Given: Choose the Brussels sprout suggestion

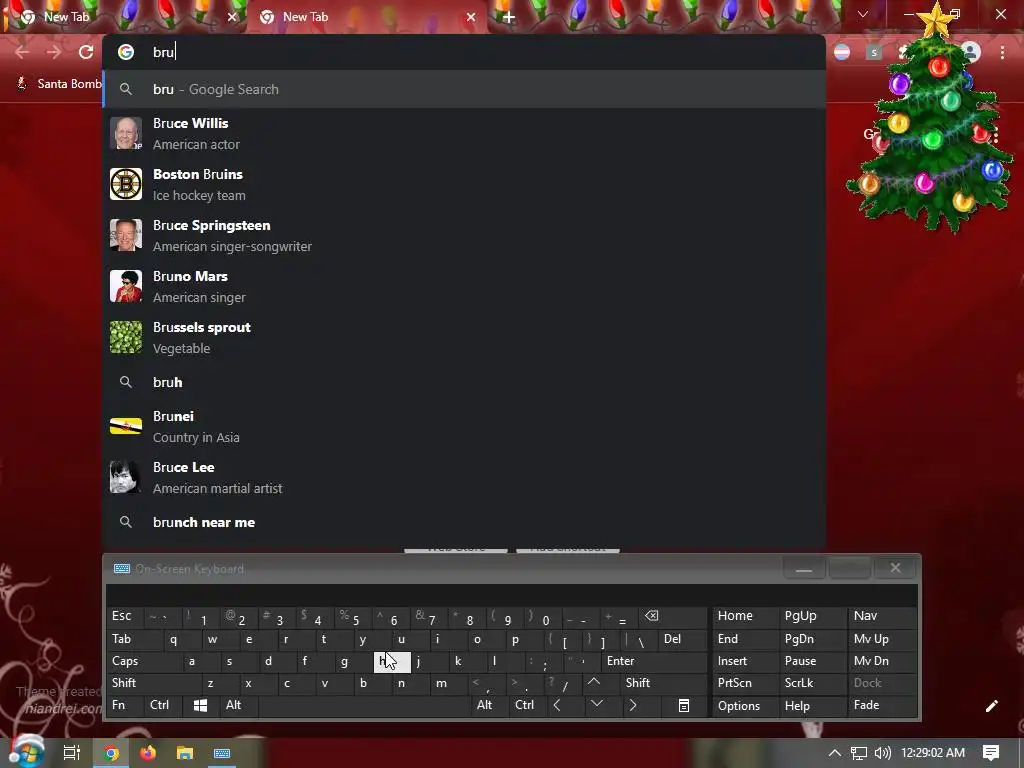Looking at the screenshot, I should click(464, 337).
